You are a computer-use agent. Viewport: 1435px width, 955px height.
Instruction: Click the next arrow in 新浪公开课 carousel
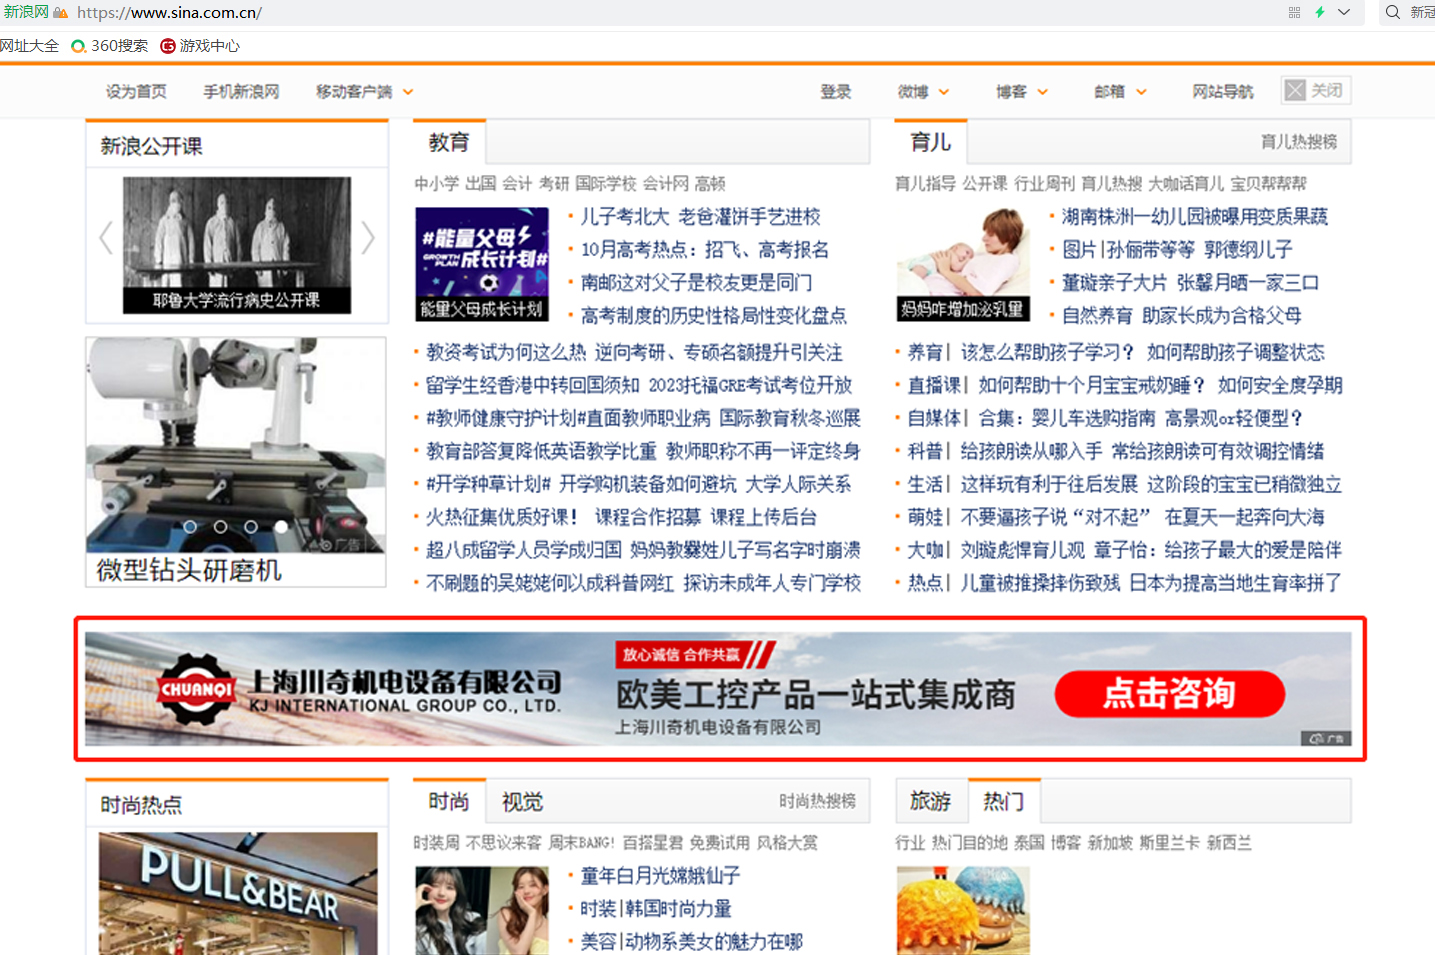[368, 238]
